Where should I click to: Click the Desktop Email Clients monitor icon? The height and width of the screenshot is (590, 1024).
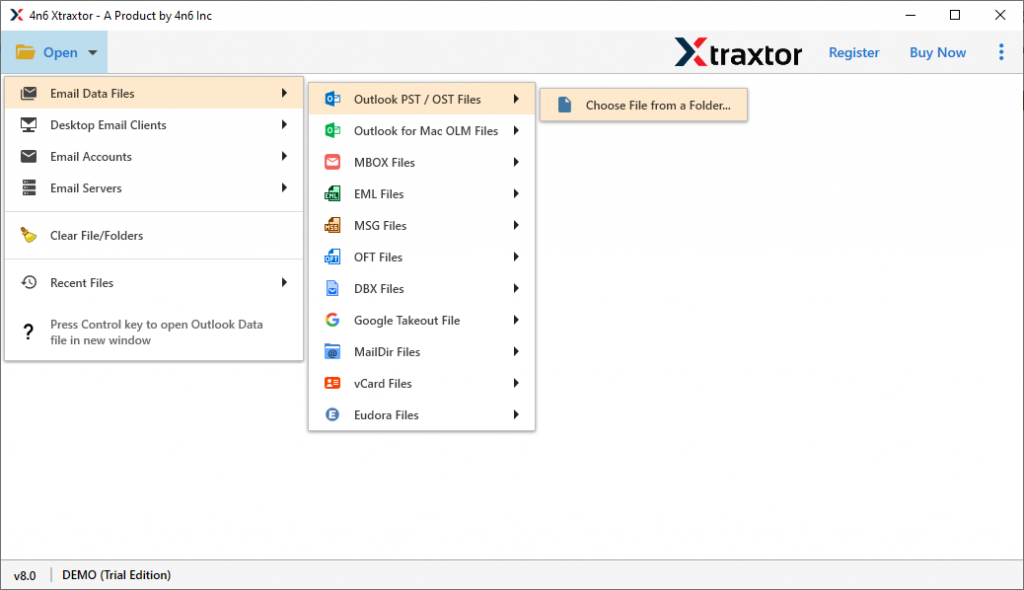[29, 125]
